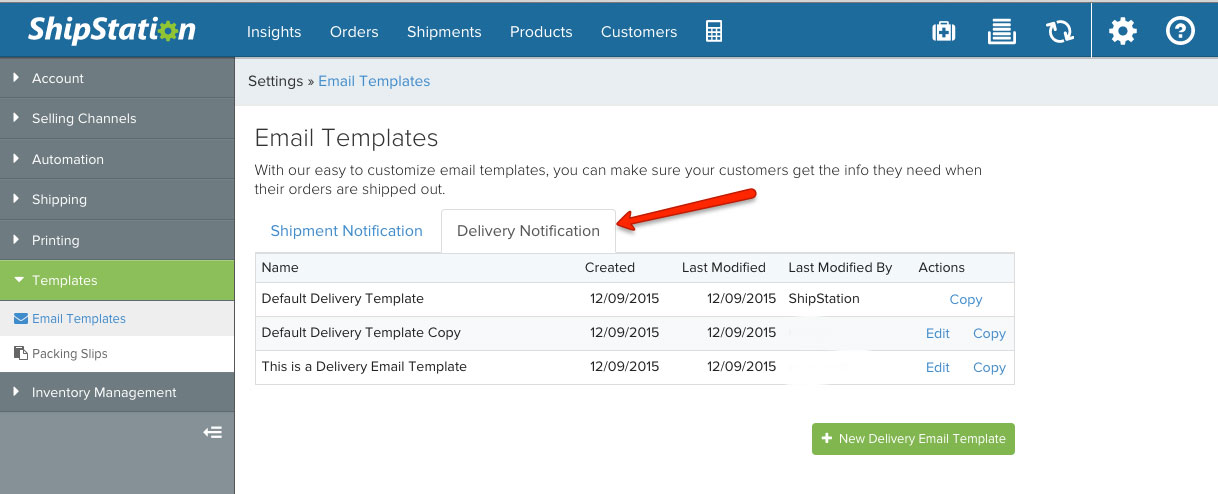Open Packing Slips in the sidebar
This screenshot has height=494, width=1218.
[x=69, y=353]
